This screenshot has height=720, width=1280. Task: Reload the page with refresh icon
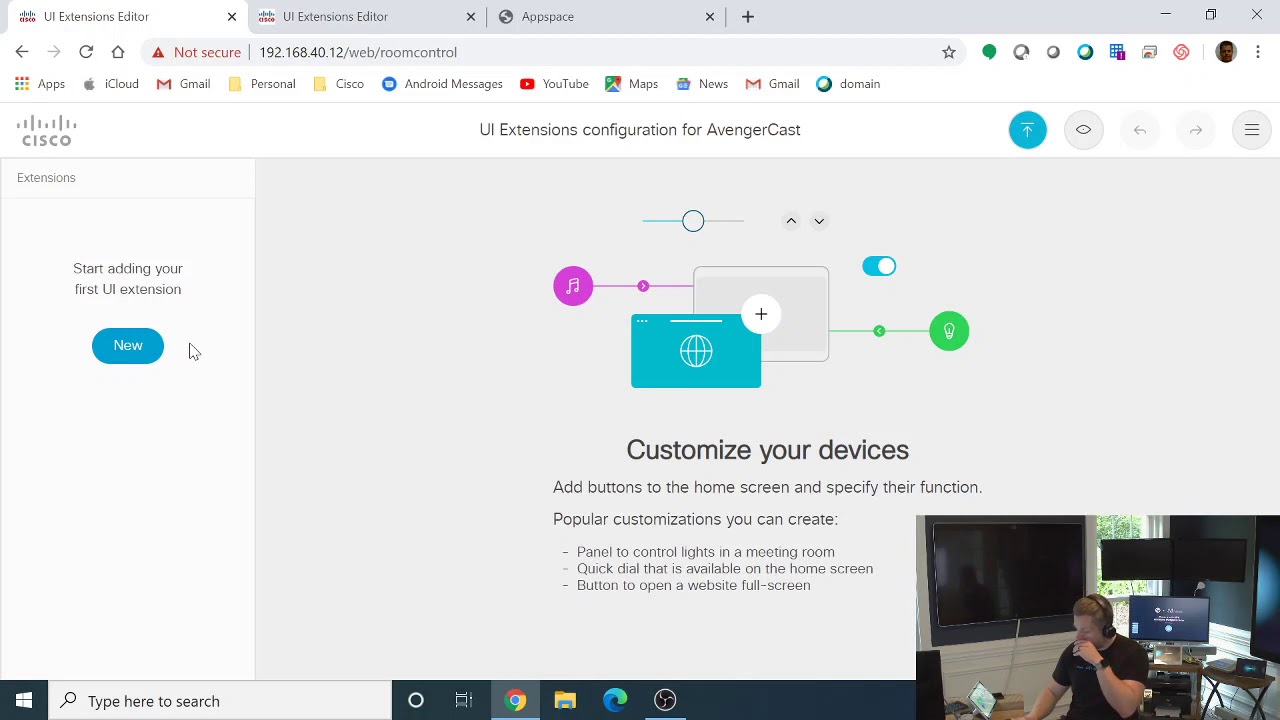tap(86, 52)
